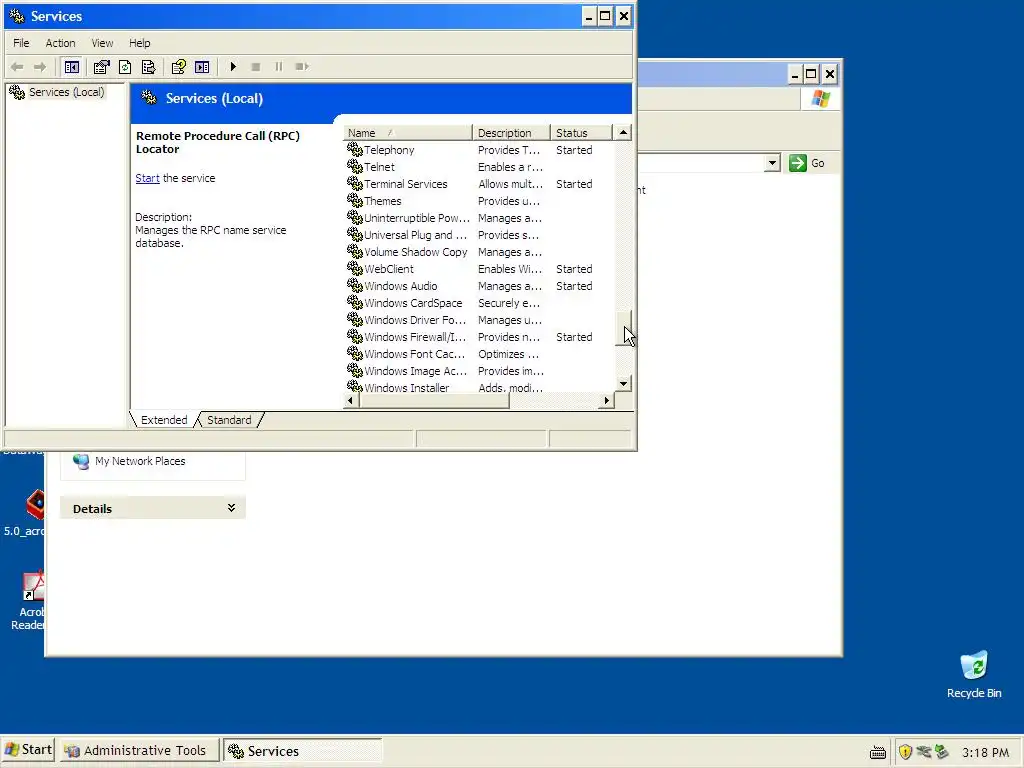The height and width of the screenshot is (768, 1024).
Task: Collapse the Details panel chevron
Action: pos(231,508)
